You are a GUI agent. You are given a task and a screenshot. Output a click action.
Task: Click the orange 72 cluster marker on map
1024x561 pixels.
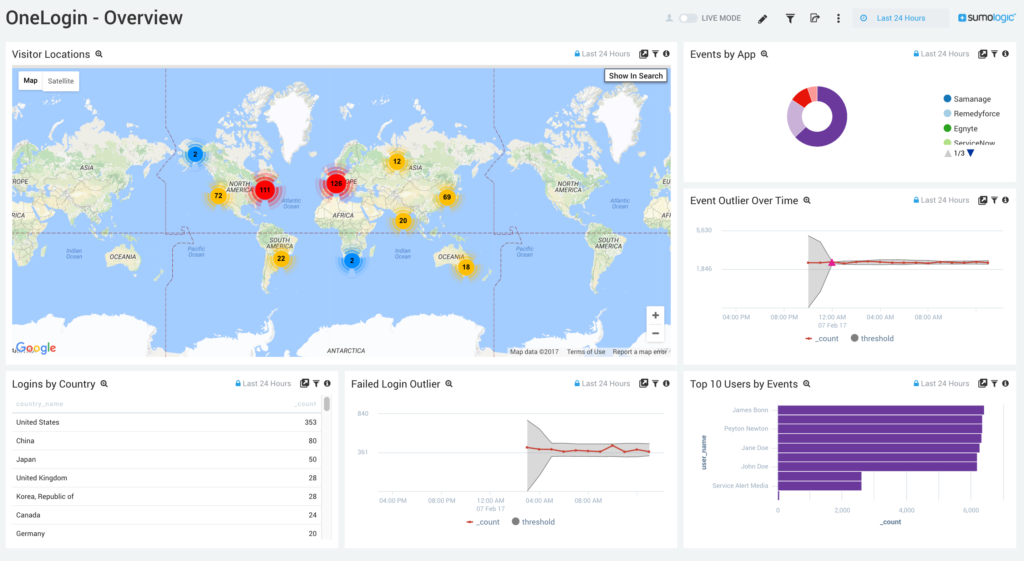pyautogui.click(x=218, y=195)
